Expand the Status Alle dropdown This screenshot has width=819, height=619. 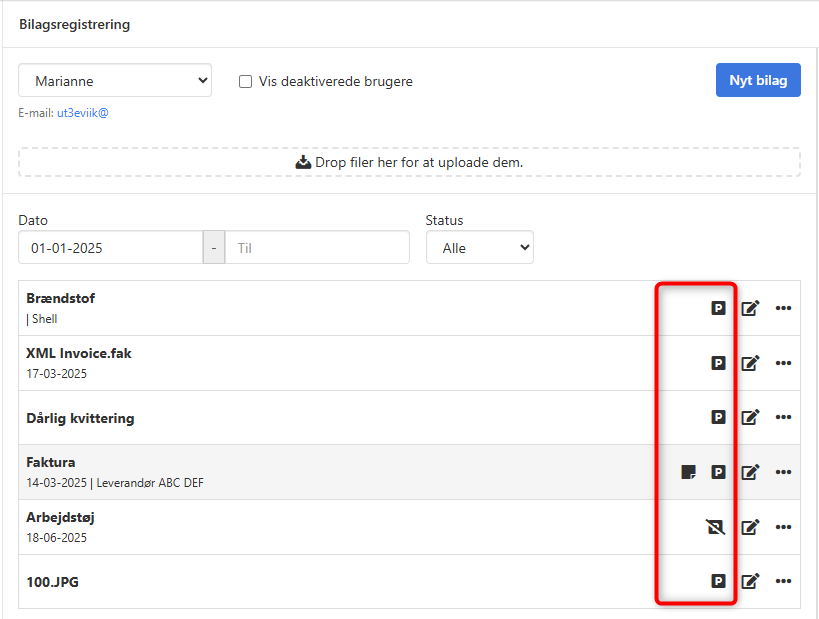[479, 248]
